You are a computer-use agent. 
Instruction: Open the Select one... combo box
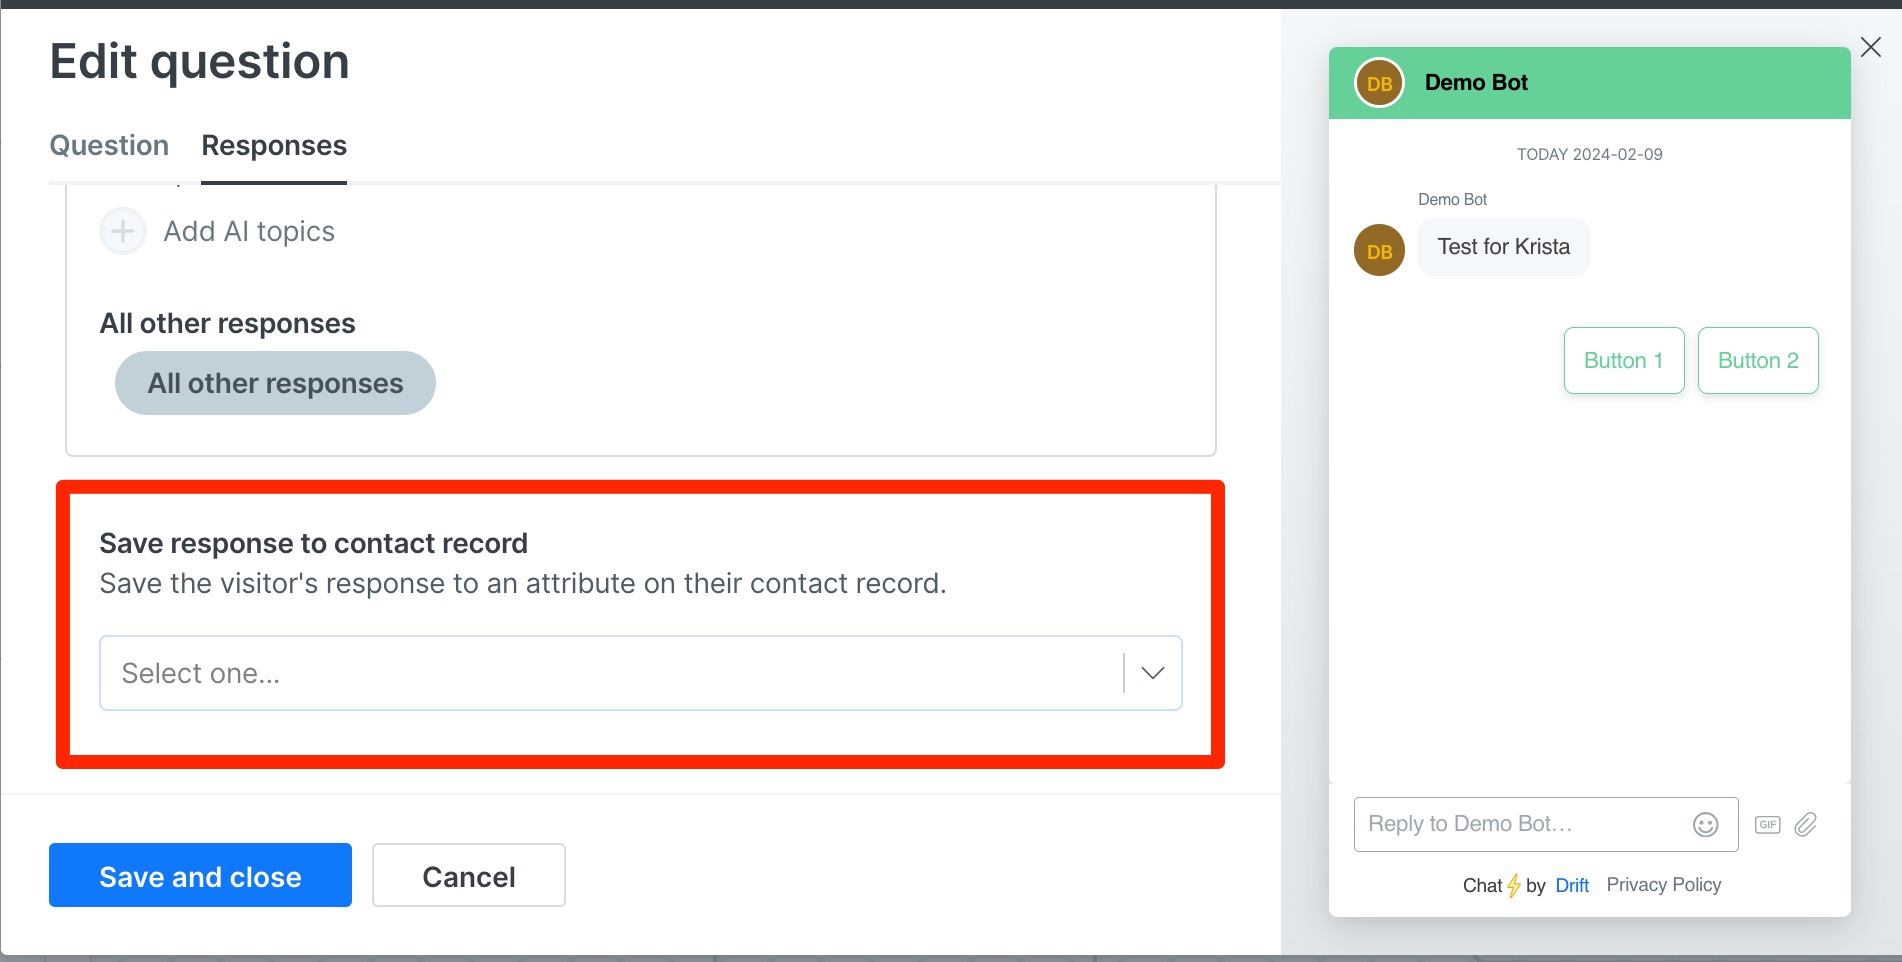click(x=641, y=673)
